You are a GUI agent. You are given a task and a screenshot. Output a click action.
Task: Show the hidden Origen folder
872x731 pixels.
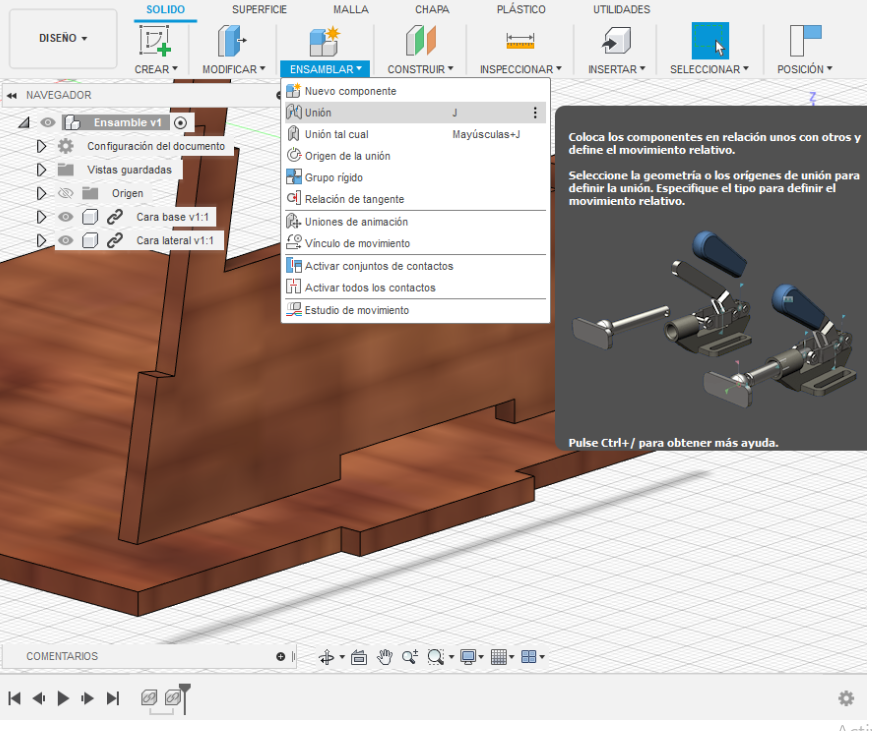[66, 194]
